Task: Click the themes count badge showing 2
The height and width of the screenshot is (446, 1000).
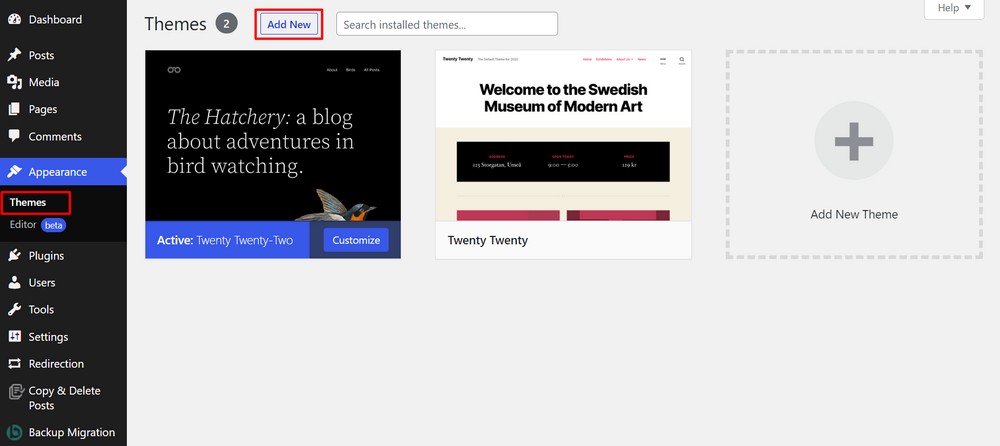Action: click(x=226, y=24)
